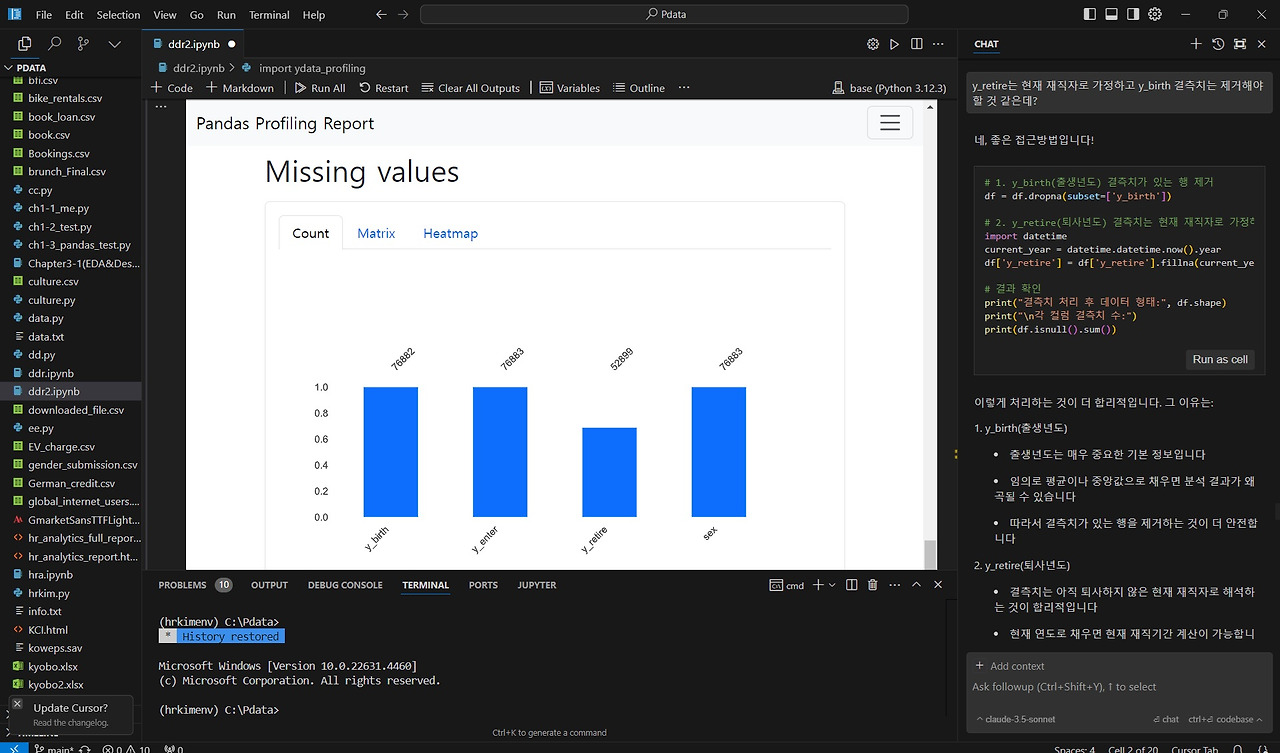This screenshot has width=1280, height=753.
Task: Open bike_rentals.csv in explorer
Action: [x=65, y=98]
